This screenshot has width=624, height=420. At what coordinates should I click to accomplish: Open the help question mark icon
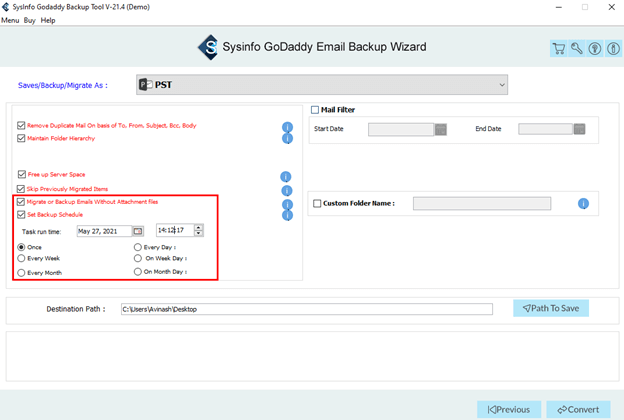[595, 49]
